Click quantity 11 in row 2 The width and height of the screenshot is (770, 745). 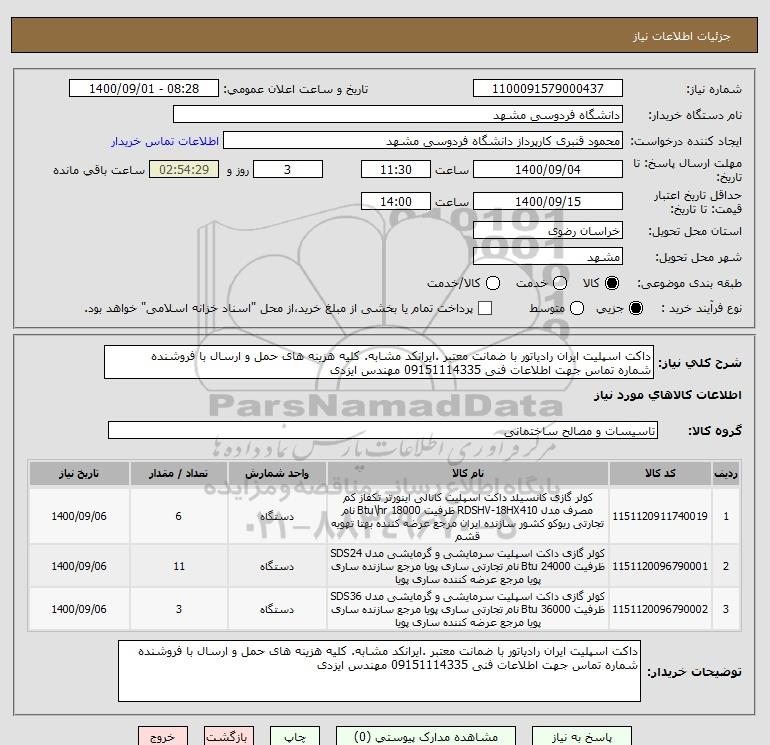pyautogui.click(x=179, y=566)
